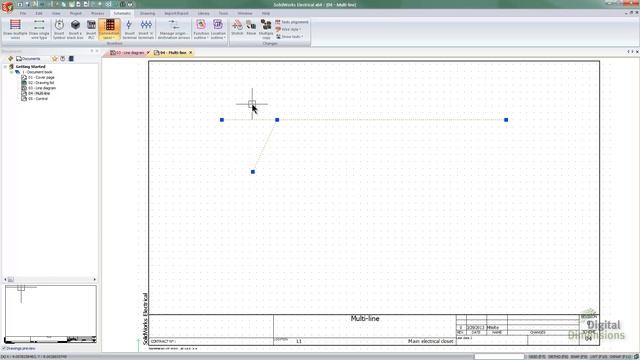Click the Multiple copy tool
This screenshot has height=360, width=640.
[x=266, y=29]
